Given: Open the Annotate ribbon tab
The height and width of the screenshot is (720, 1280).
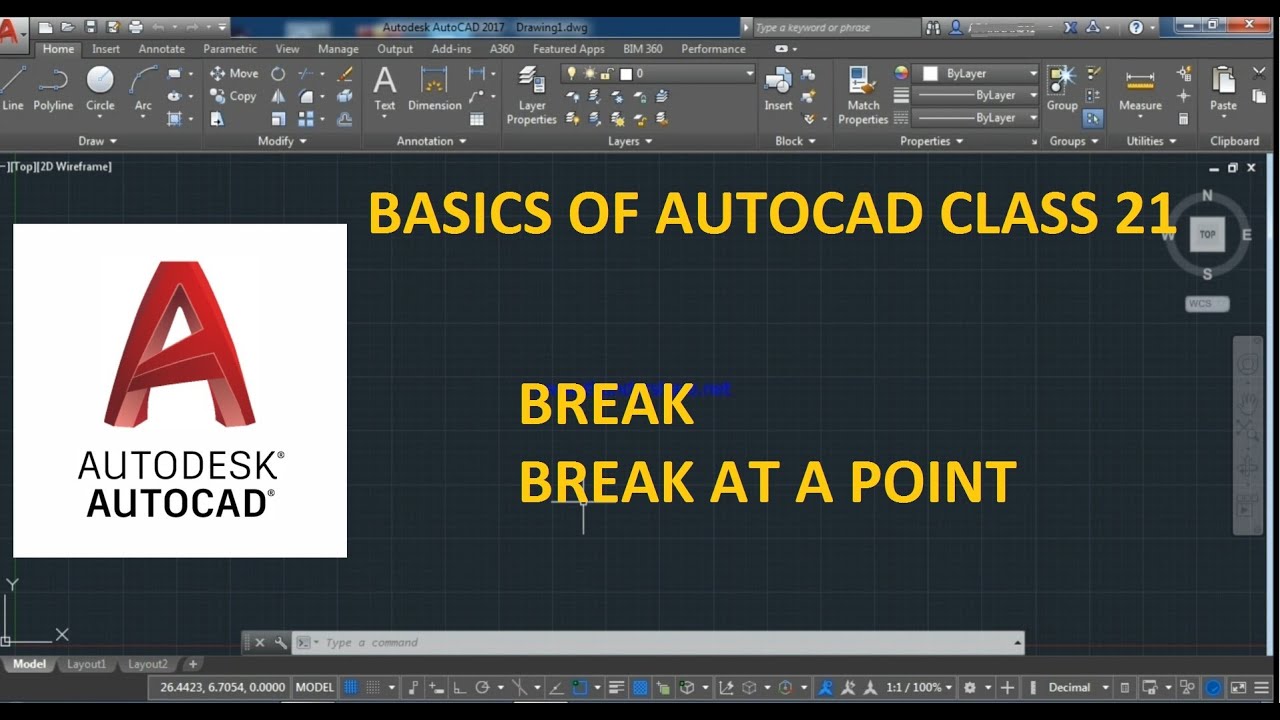Looking at the screenshot, I should coord(162,49).
